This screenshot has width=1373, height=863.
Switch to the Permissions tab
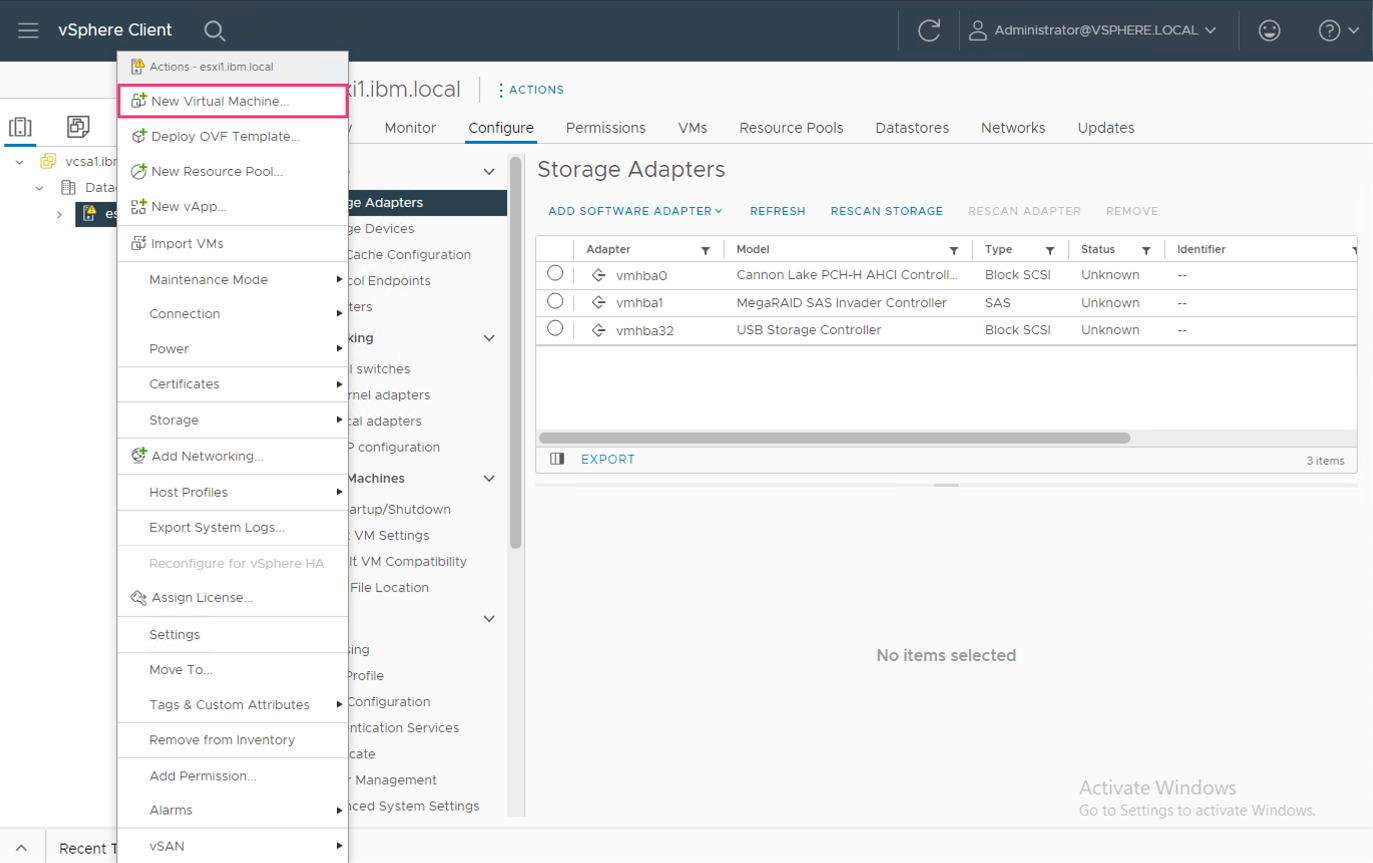point(606,128)
